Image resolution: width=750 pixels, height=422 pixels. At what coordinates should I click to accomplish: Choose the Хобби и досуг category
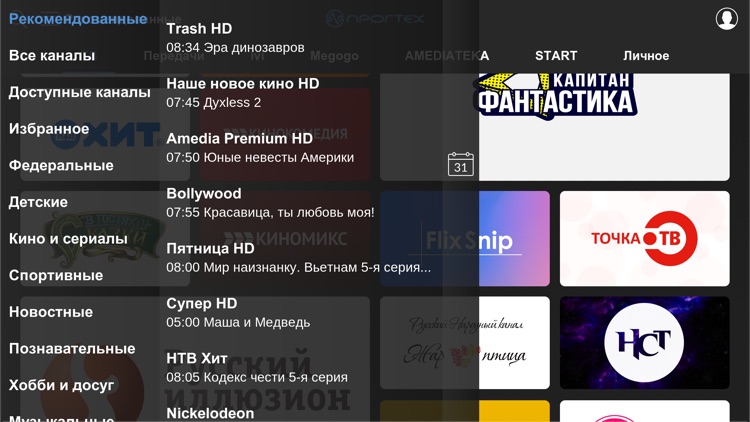[61, 385]
